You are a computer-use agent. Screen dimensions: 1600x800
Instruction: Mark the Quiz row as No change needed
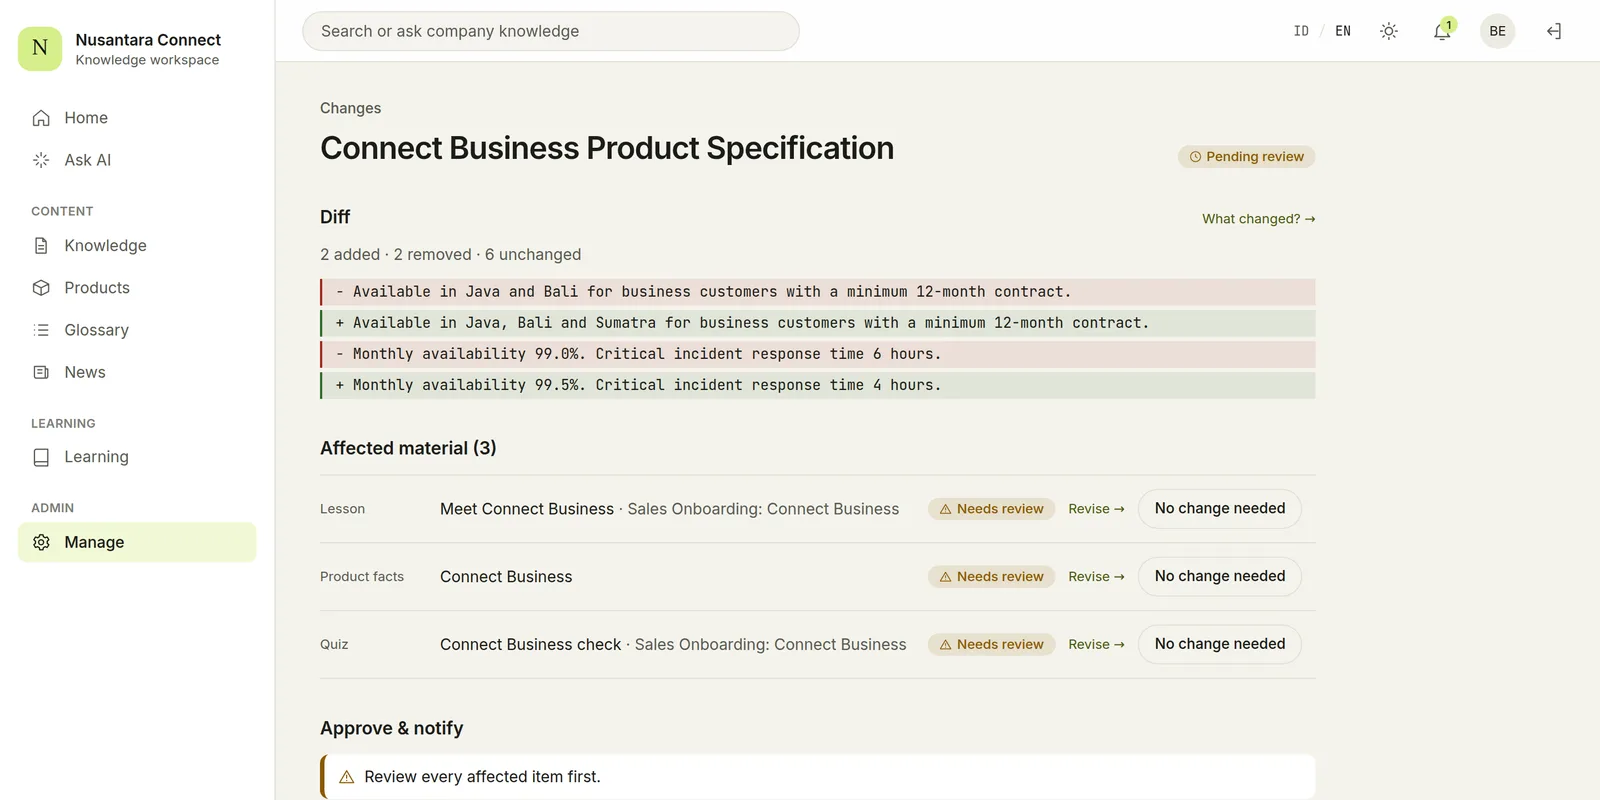1219,645
